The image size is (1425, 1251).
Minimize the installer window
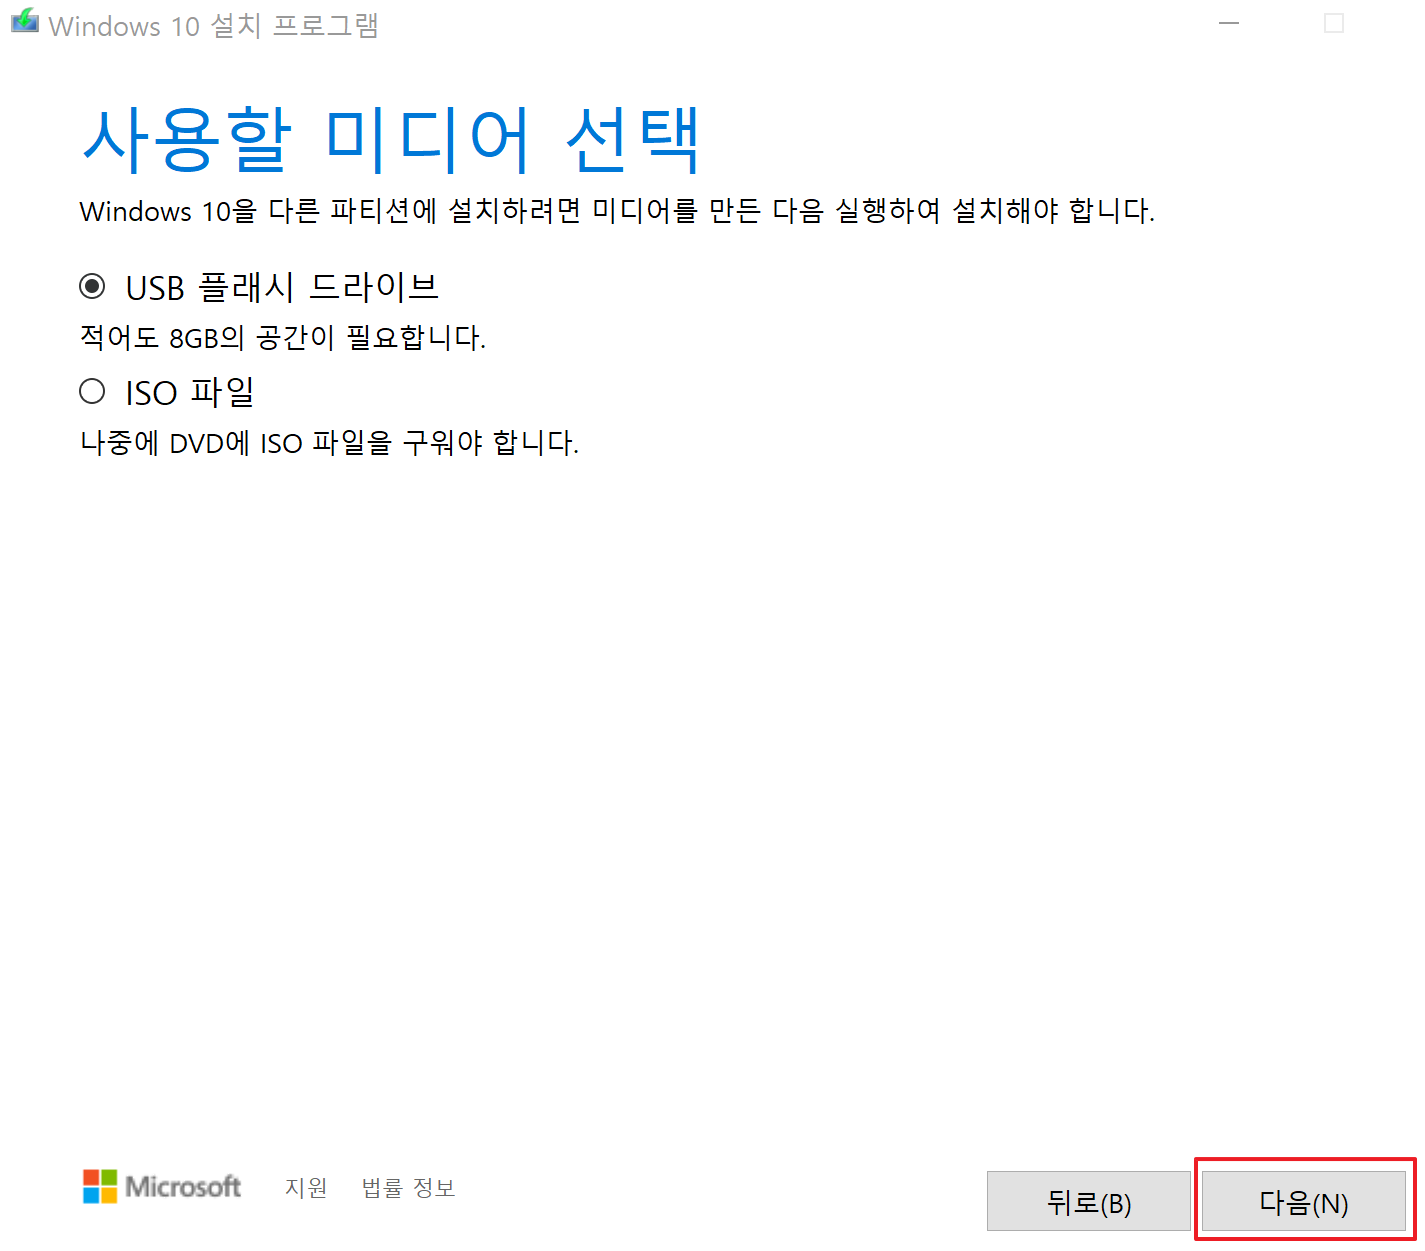tap(1228, 22)
